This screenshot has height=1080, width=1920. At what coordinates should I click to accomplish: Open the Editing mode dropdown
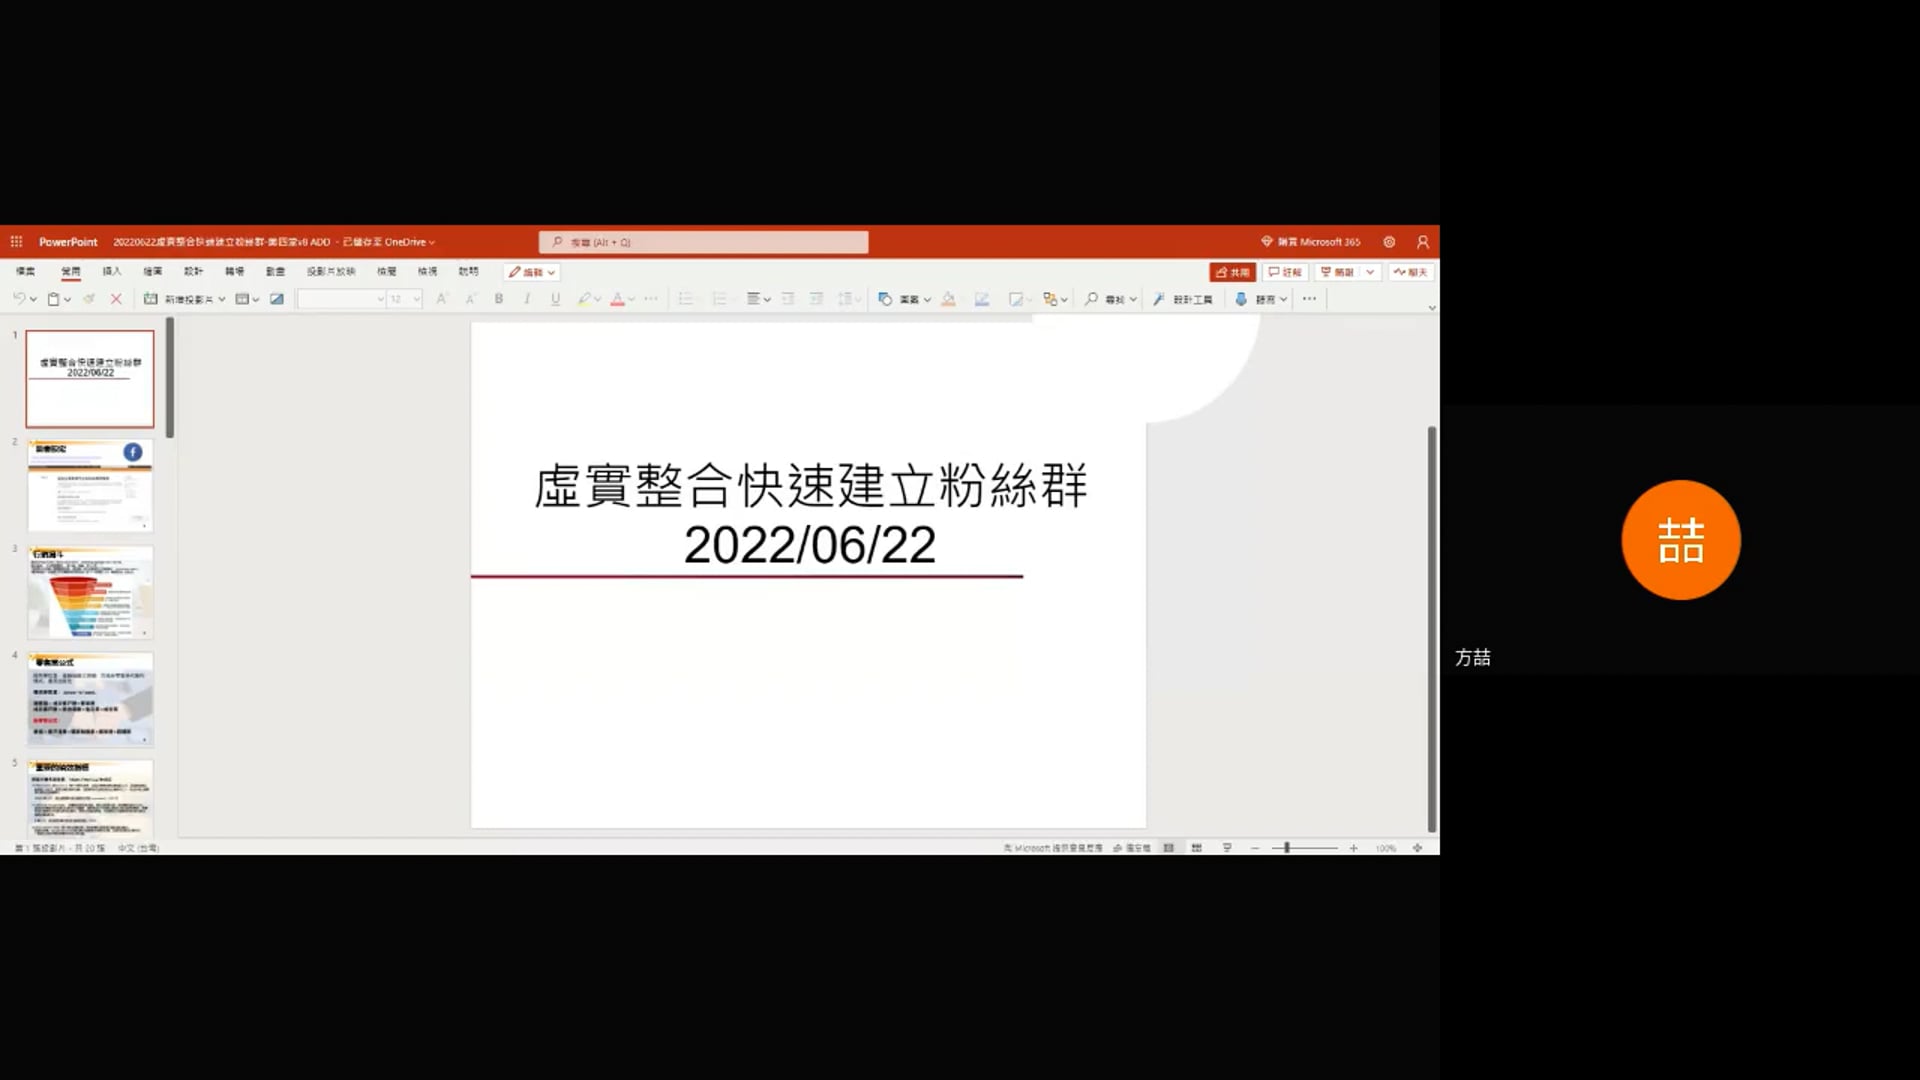tap(531, 272)
